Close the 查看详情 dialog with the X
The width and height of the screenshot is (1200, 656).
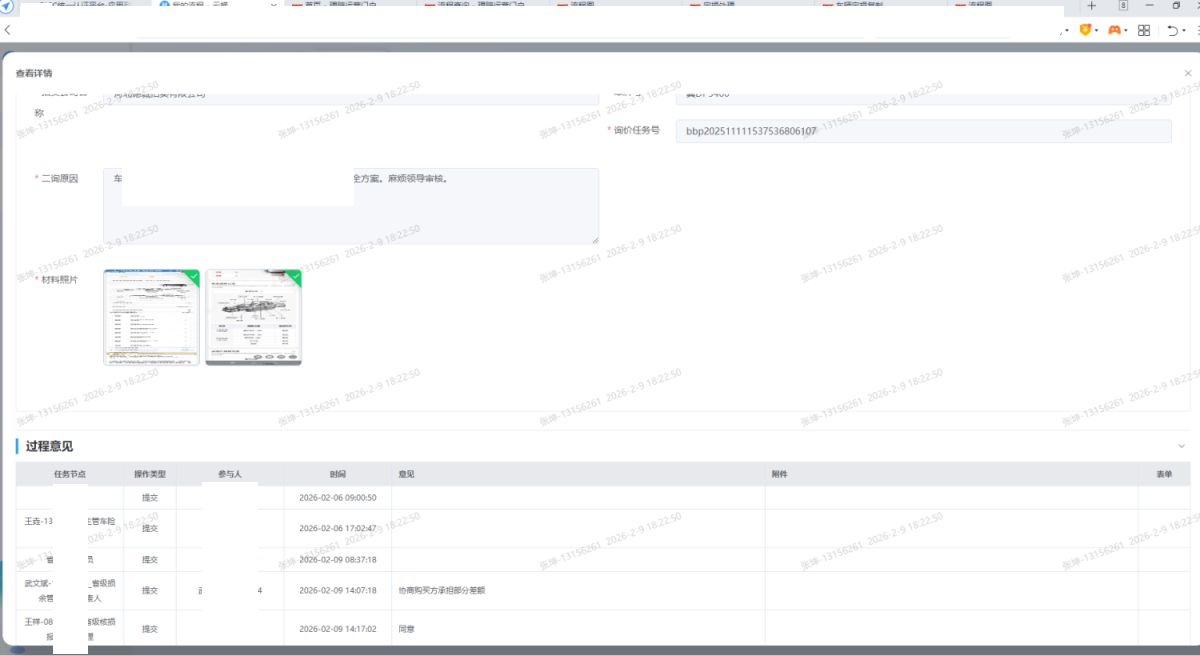tap(1187, 73)
